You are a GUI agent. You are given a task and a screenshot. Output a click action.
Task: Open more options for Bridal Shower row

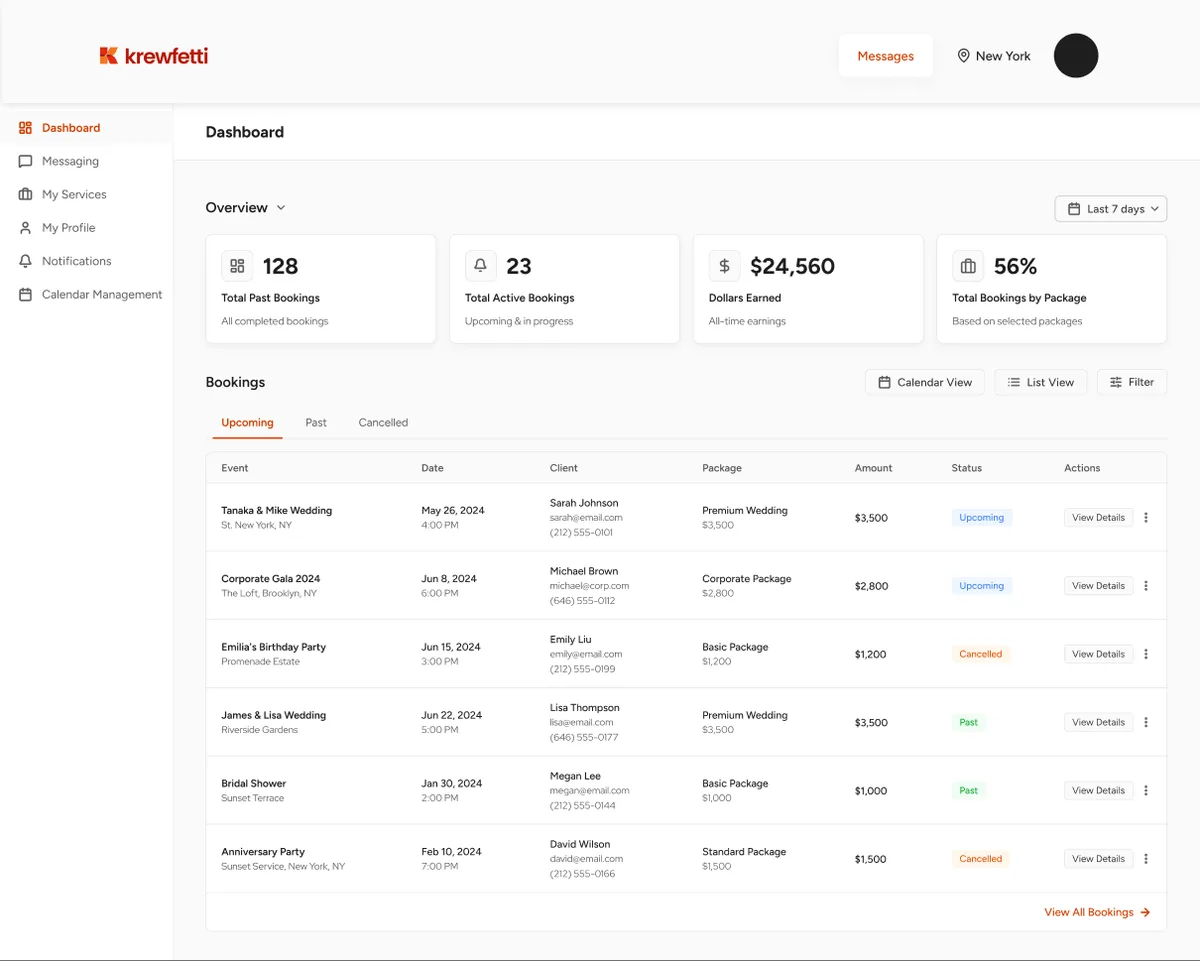tap(1146, 790)
